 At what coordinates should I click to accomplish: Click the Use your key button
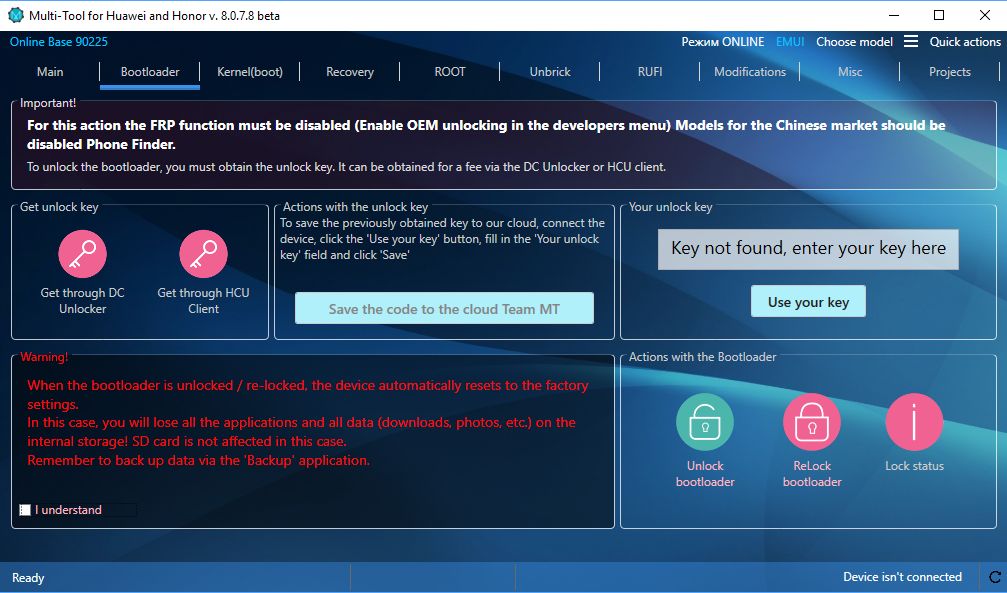808,301
